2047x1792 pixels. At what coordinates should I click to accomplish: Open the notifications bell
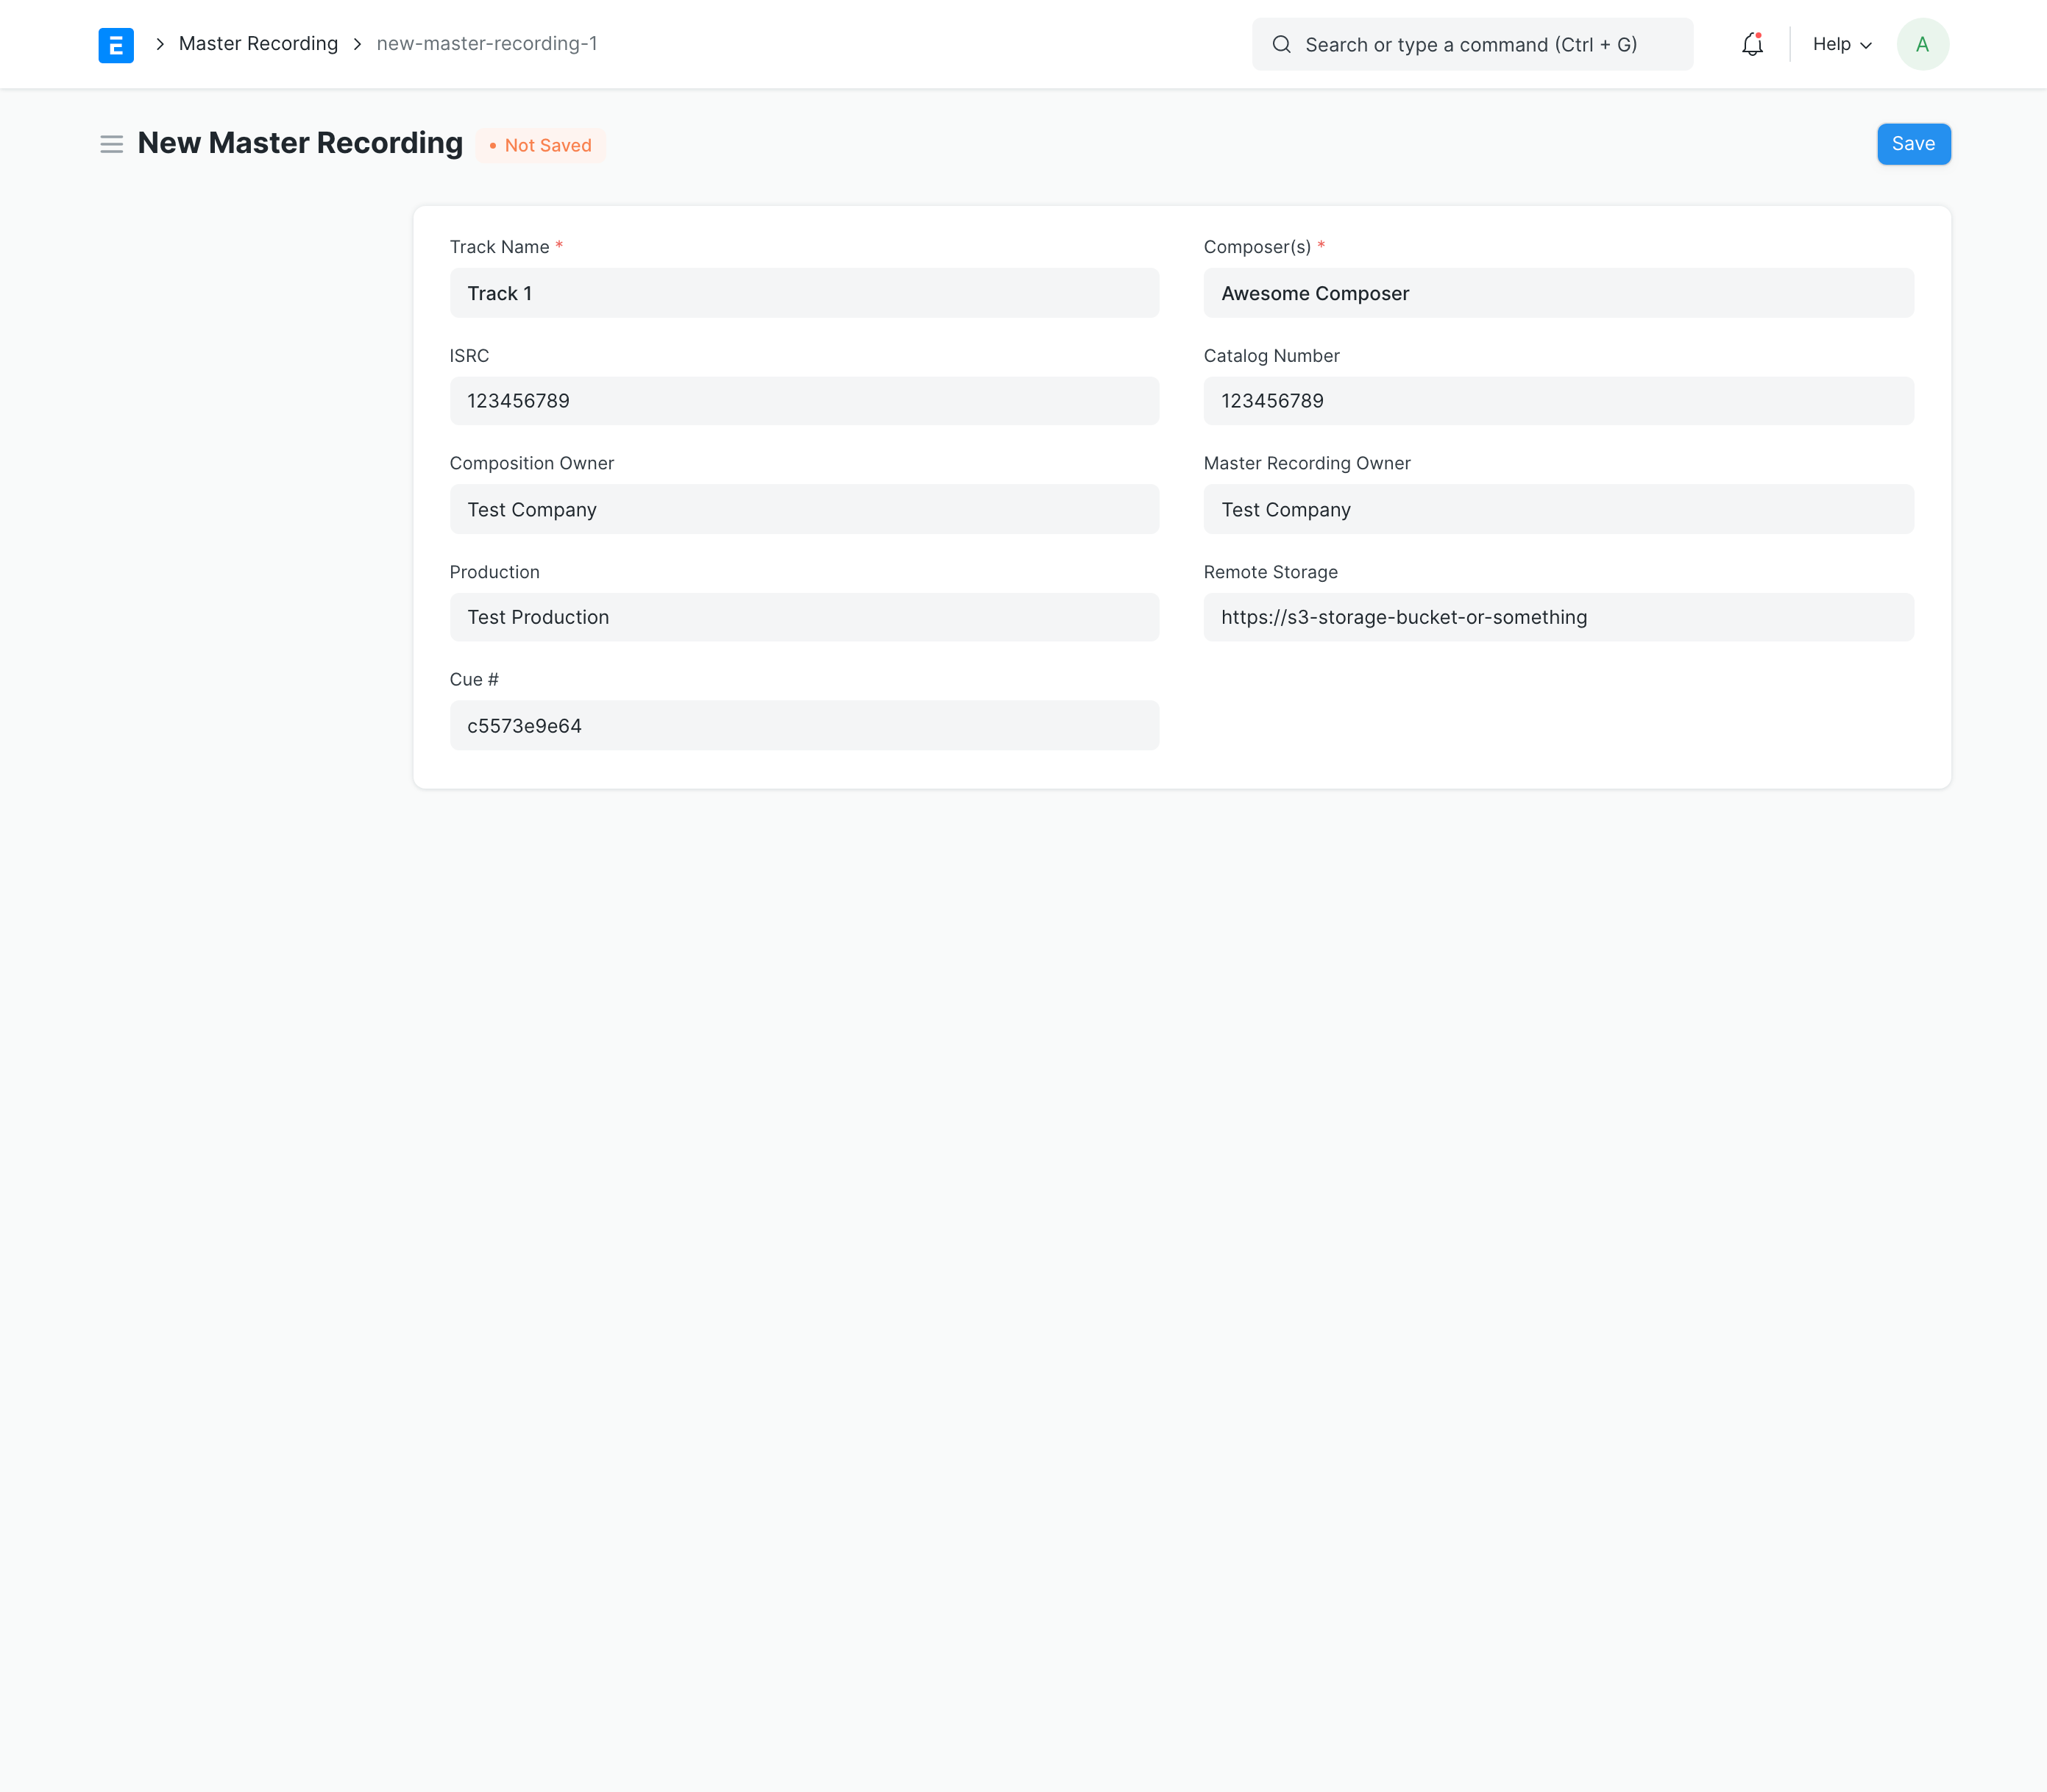1752,45
